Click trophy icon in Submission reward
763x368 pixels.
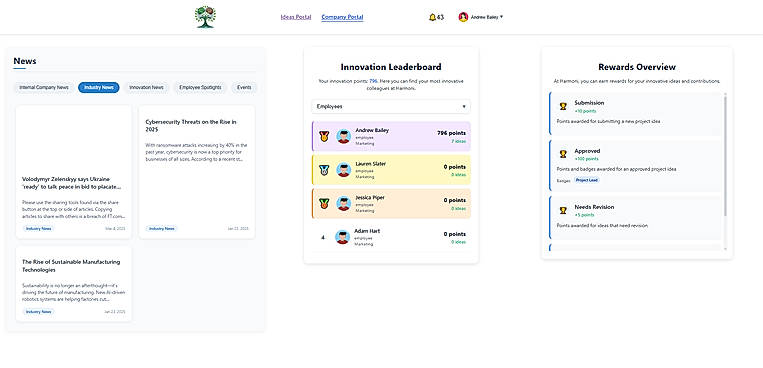563,106
